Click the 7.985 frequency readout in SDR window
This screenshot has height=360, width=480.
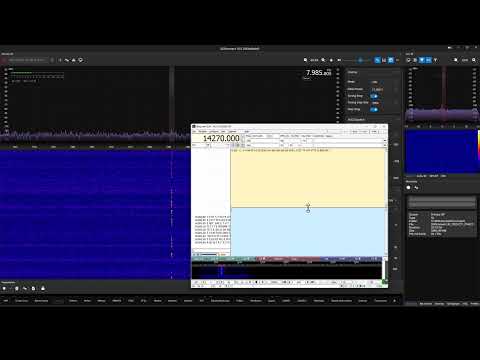(x=318, y=72)
